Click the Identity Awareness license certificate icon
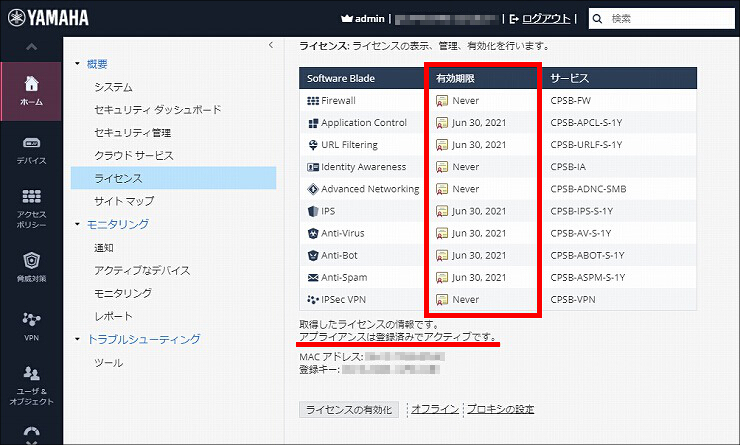 point(442,167)
